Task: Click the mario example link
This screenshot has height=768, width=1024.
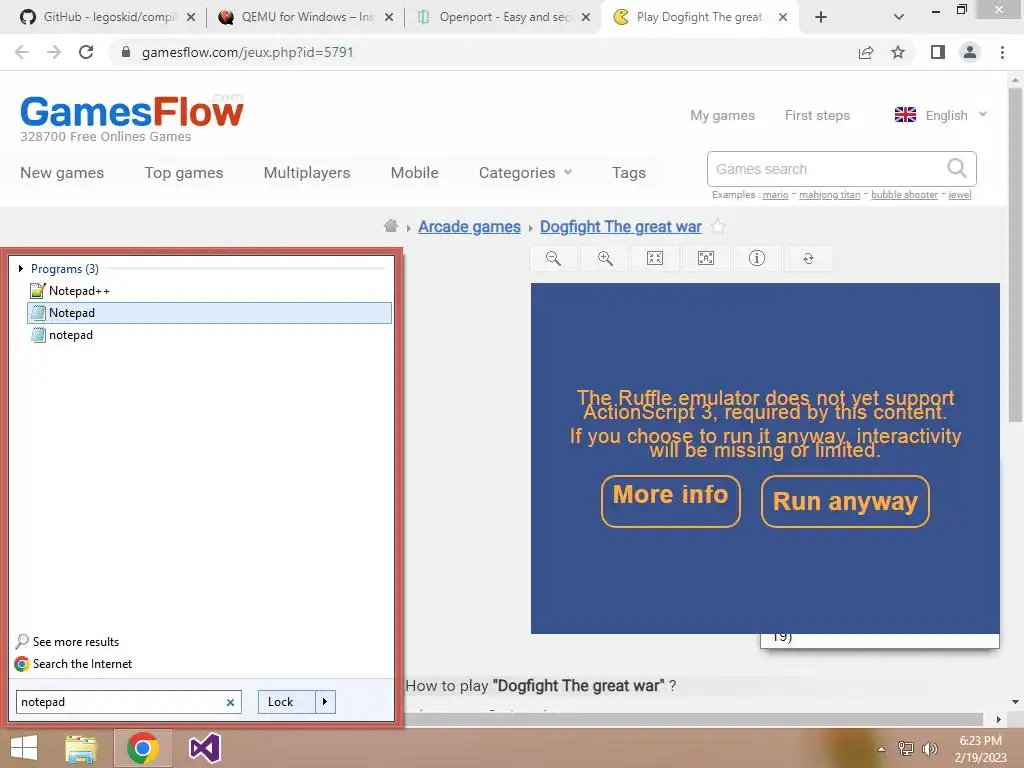Action: [x=775, y=195]
